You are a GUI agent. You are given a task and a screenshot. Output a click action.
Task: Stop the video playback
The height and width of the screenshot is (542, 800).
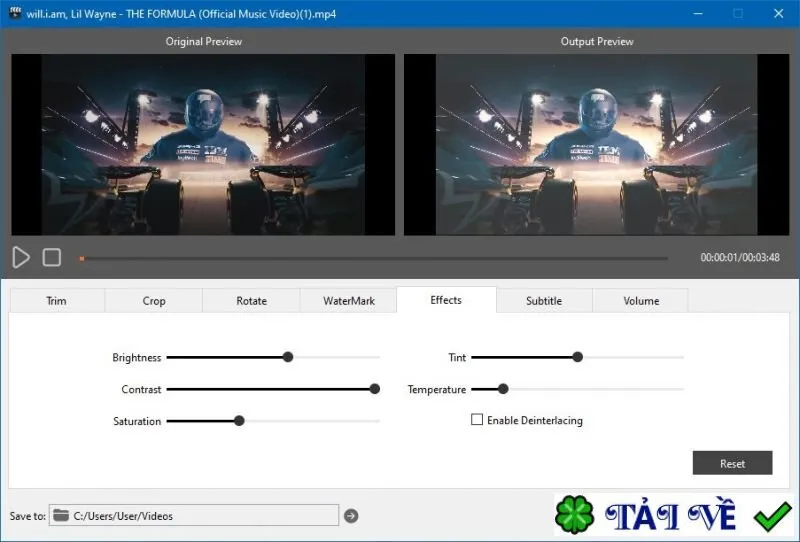tap(52, 257)
